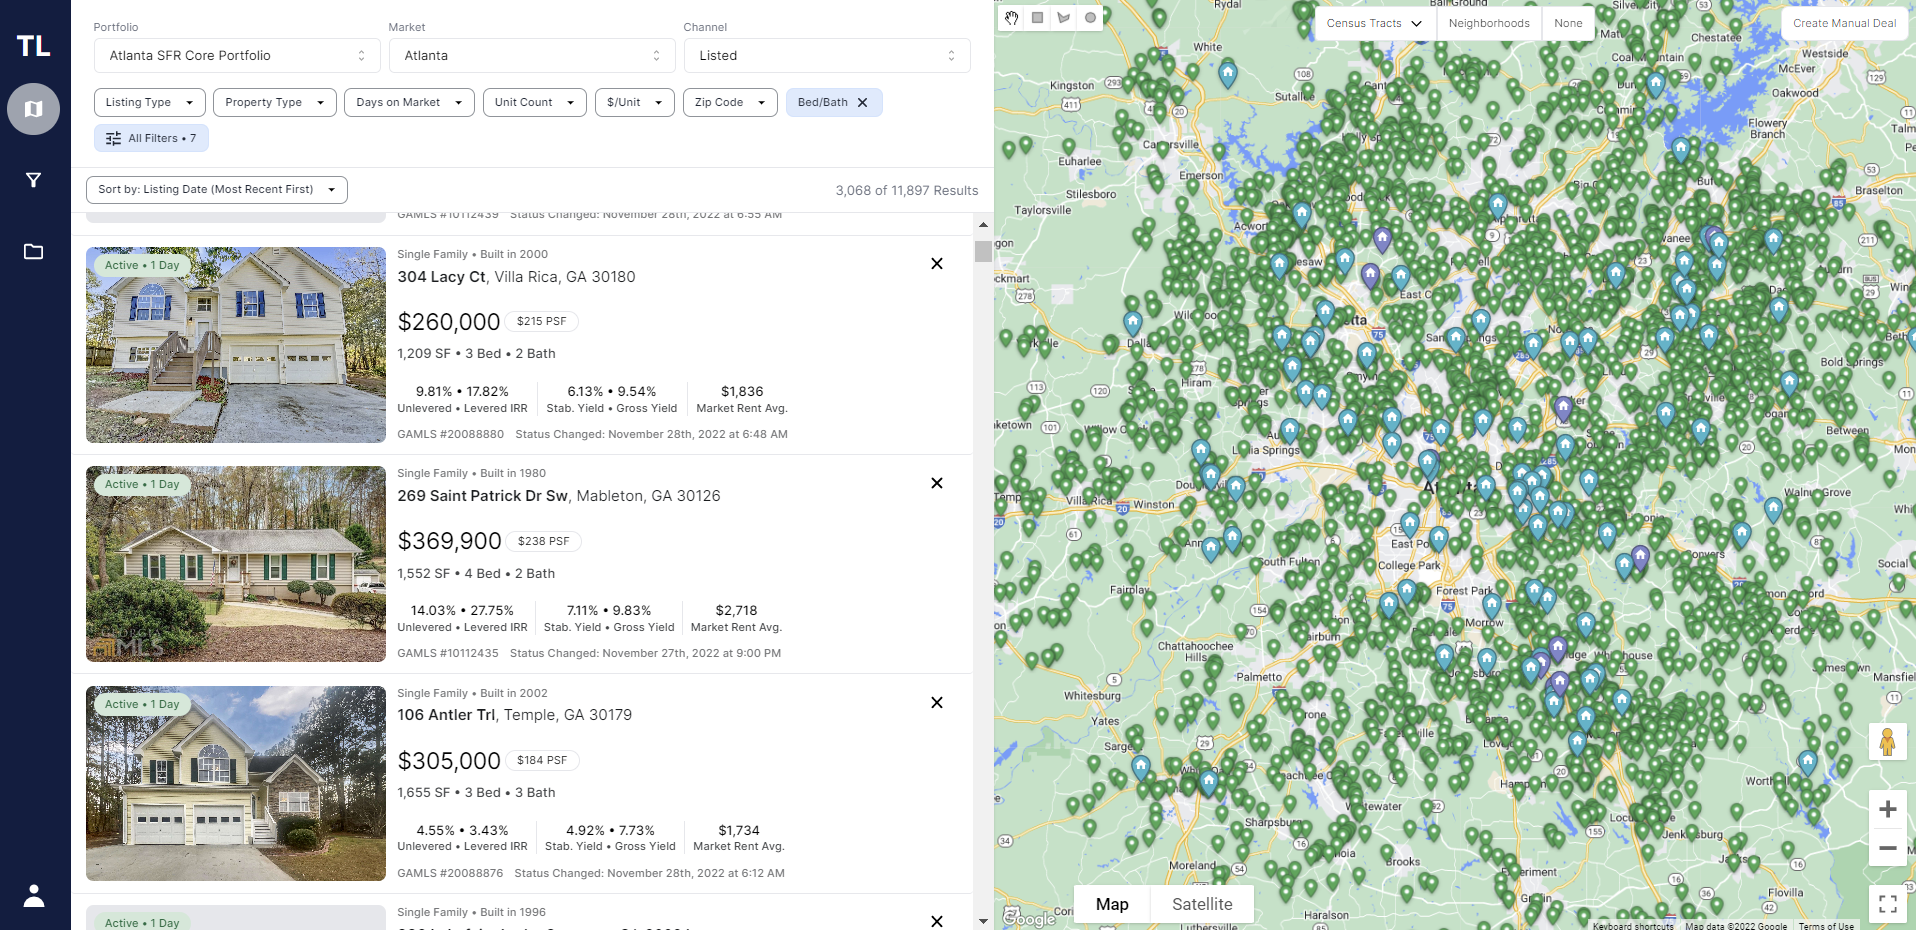The image size is (1916, 930).
Task: Expand the Days on Market filter
Action: click(x=409, y=103)
